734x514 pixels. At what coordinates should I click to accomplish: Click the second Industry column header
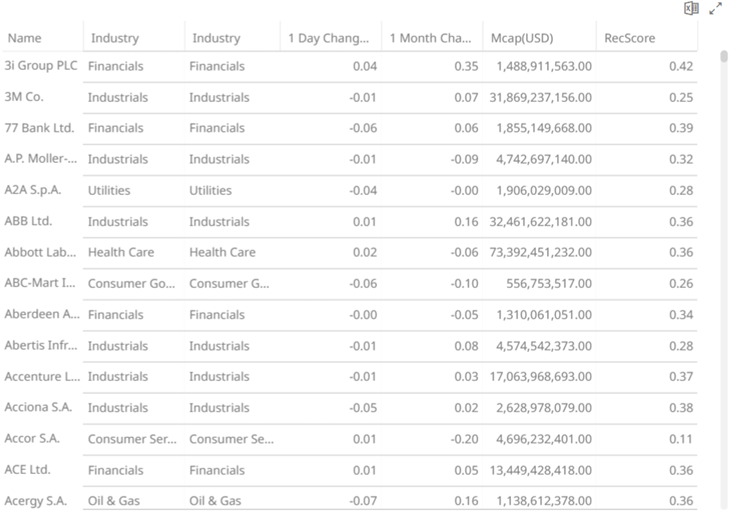(216, 38)
